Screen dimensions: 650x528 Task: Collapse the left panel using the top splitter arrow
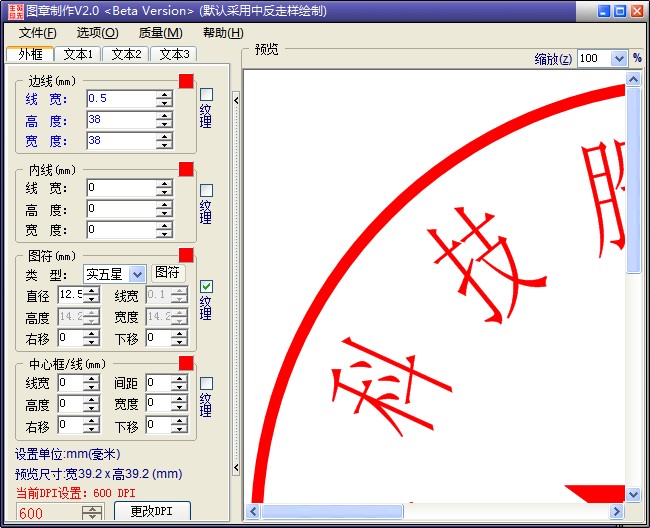point(236,99)
